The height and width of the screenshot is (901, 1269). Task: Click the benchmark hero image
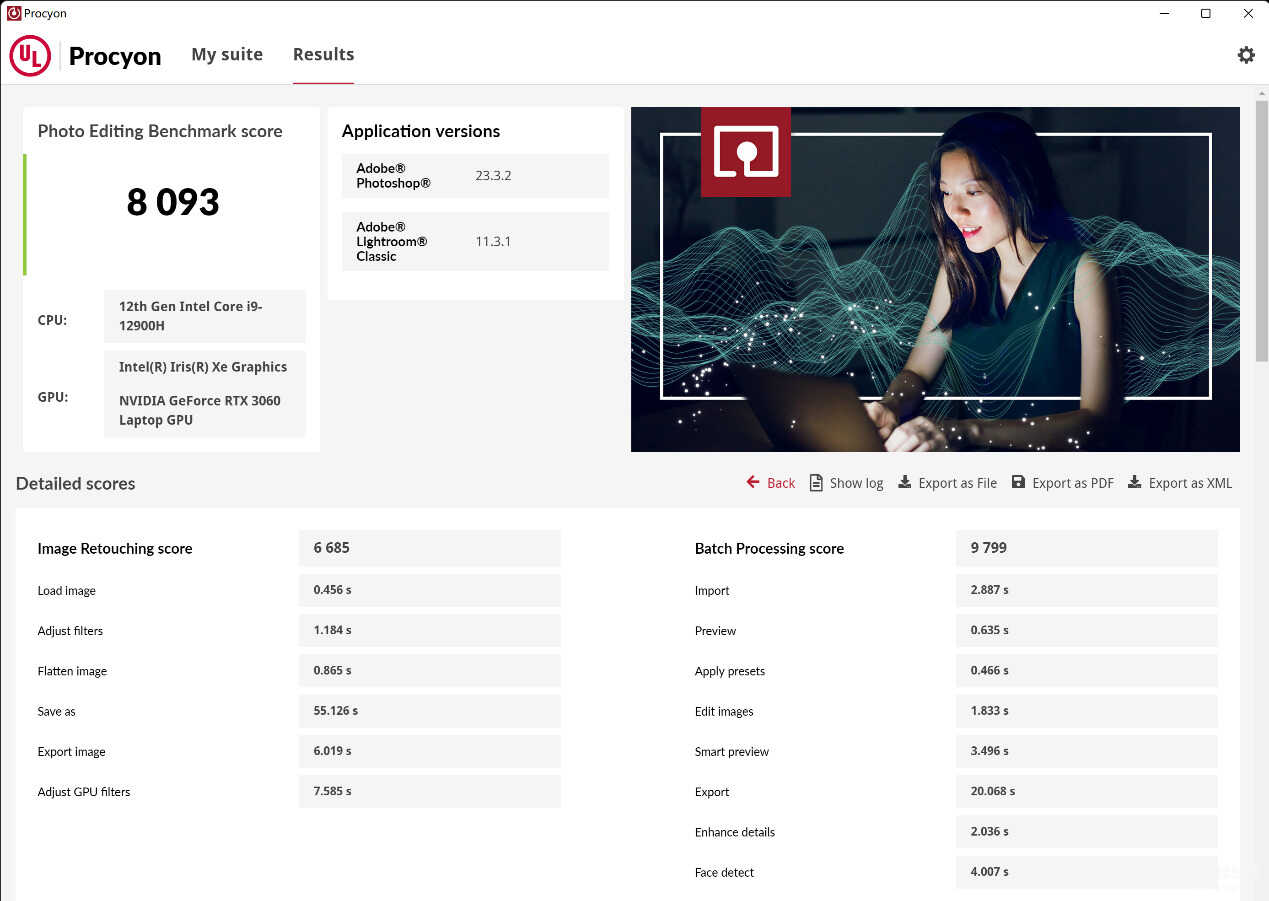(935, 279)
